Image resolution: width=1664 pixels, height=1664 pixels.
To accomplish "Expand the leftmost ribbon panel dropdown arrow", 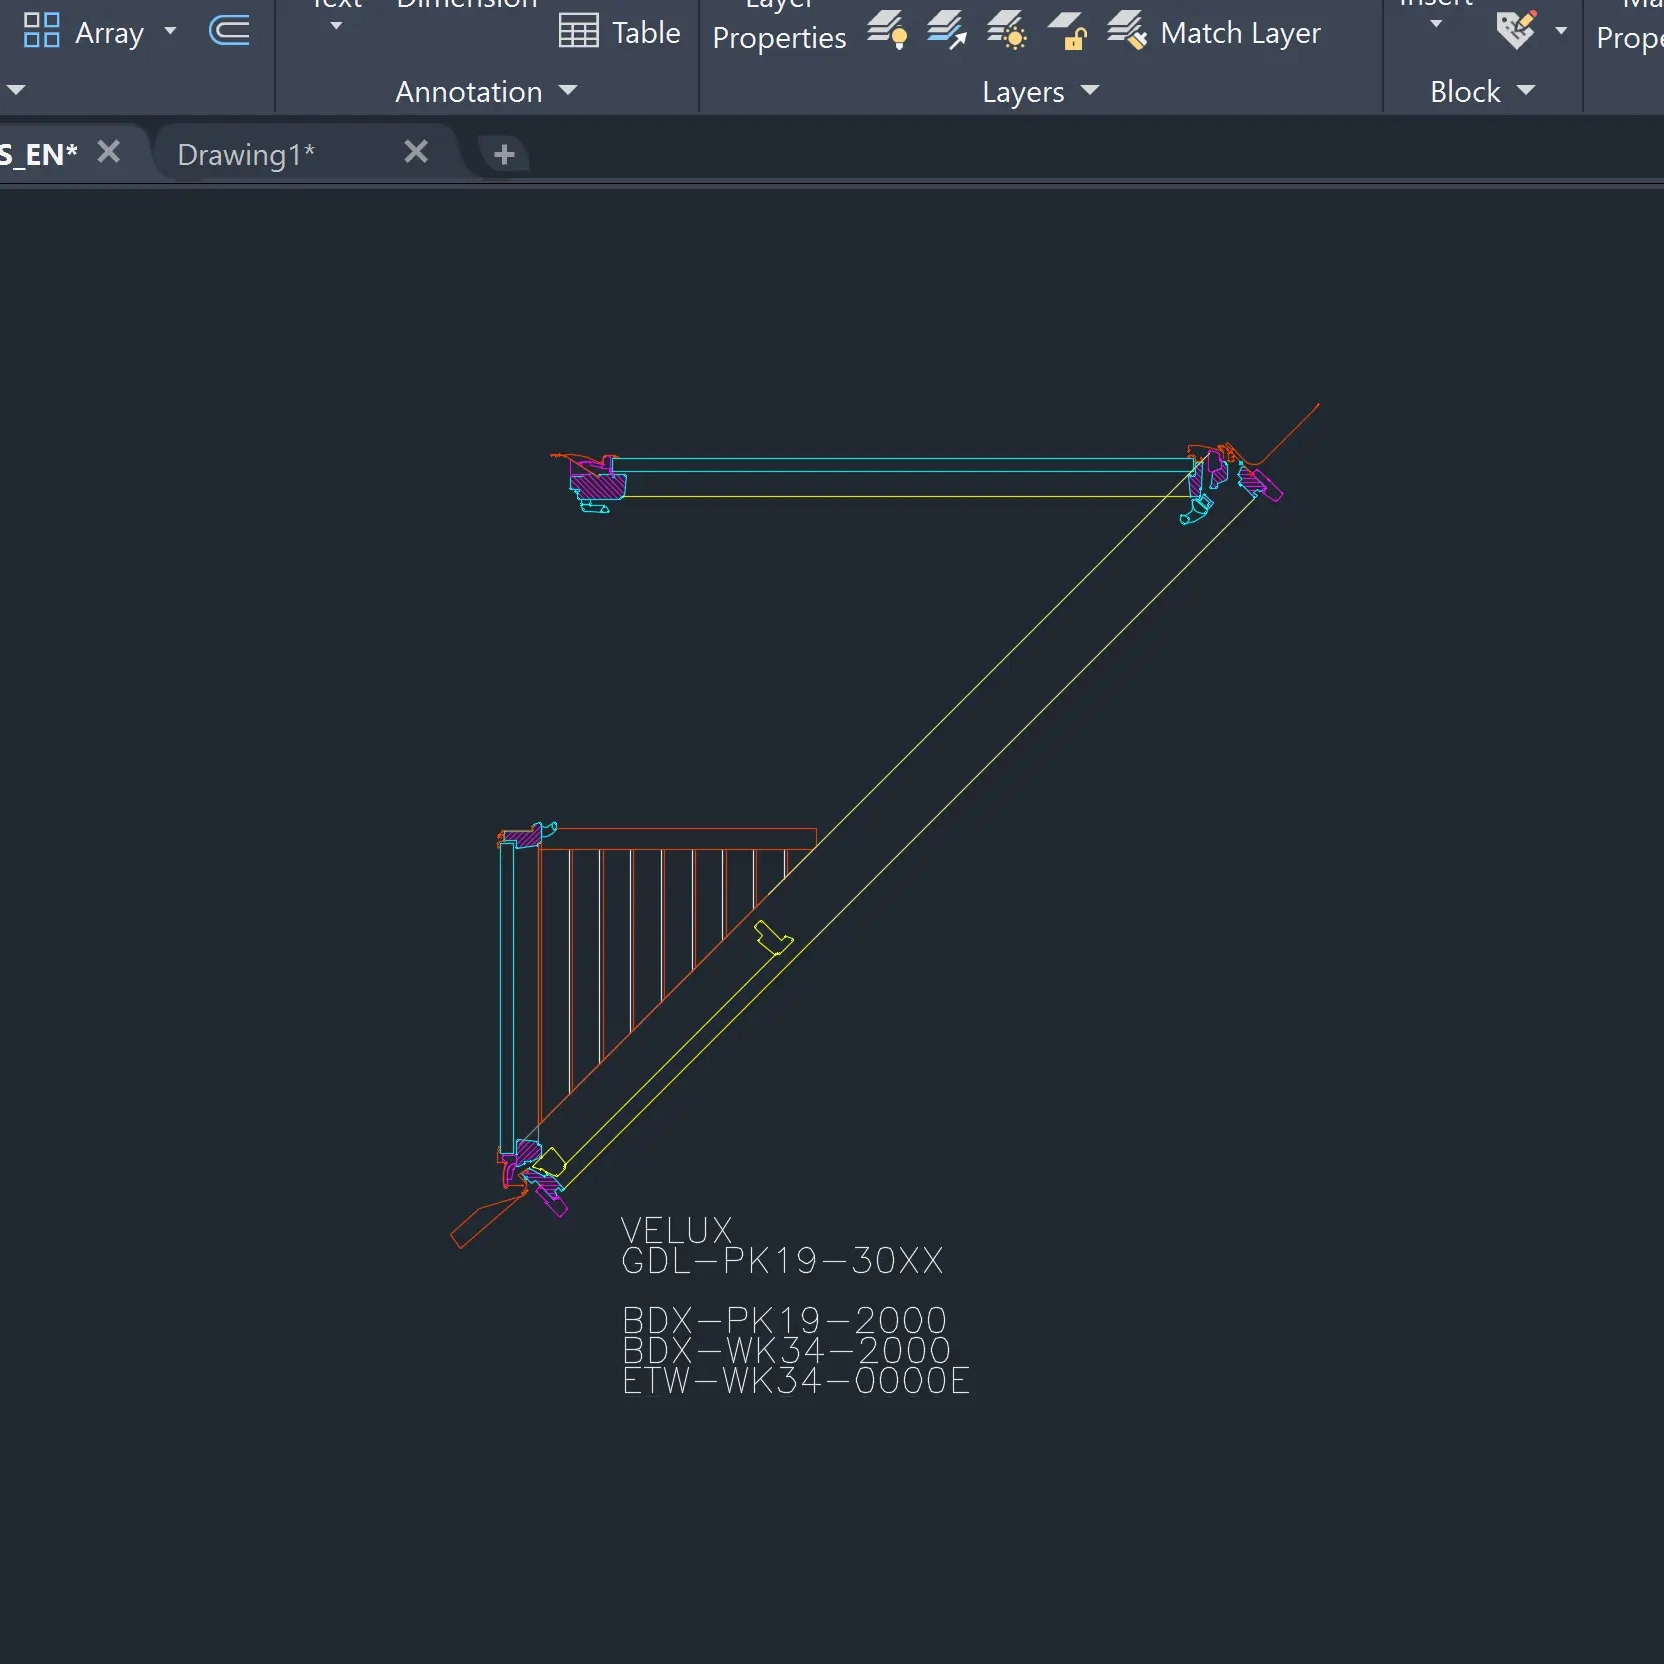I will pyautogui.click(x=15, y=90).
